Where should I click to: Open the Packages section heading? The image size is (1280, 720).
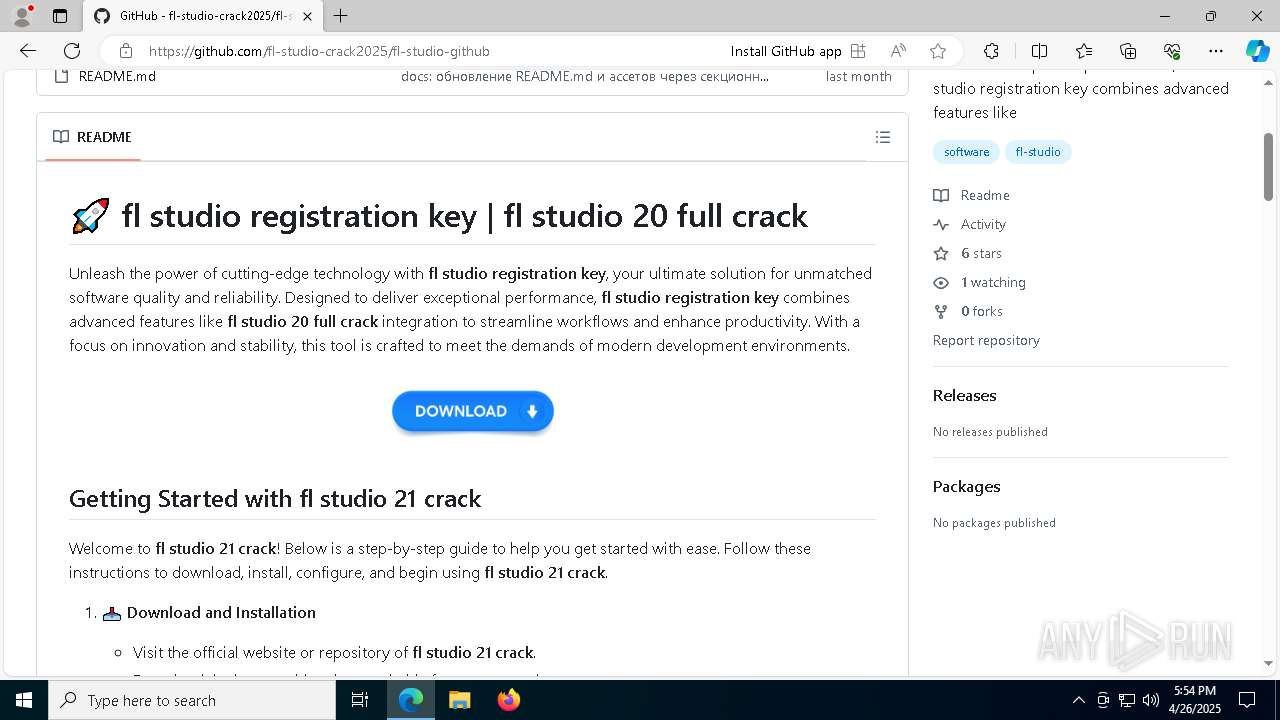pyautogui.click(x=966, y=486)
